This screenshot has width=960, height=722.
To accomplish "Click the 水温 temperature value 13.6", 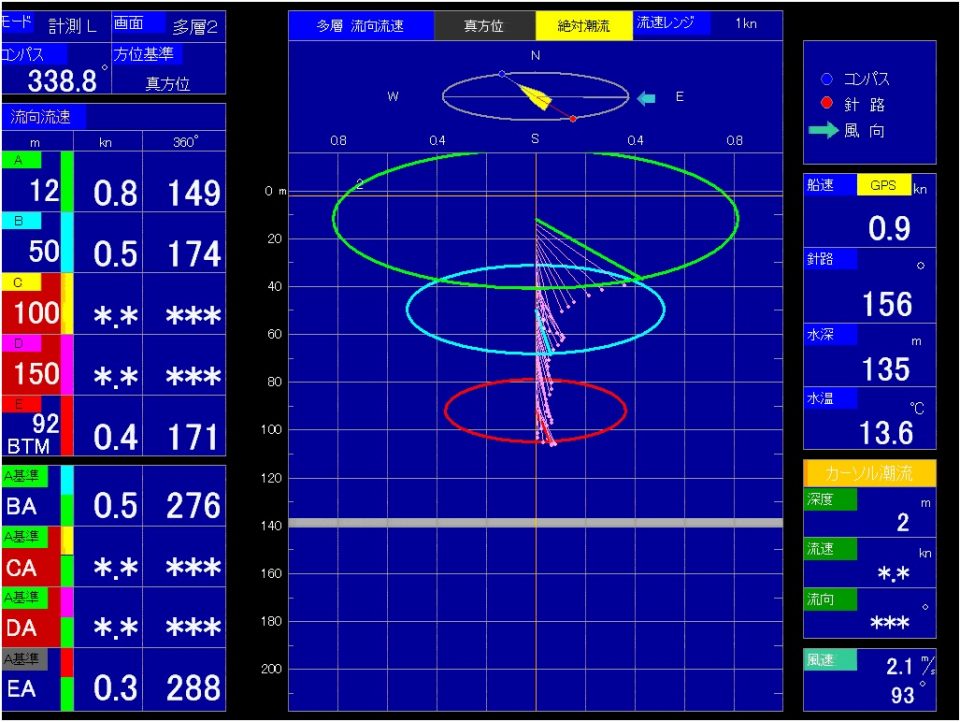I will coord(887,433).
